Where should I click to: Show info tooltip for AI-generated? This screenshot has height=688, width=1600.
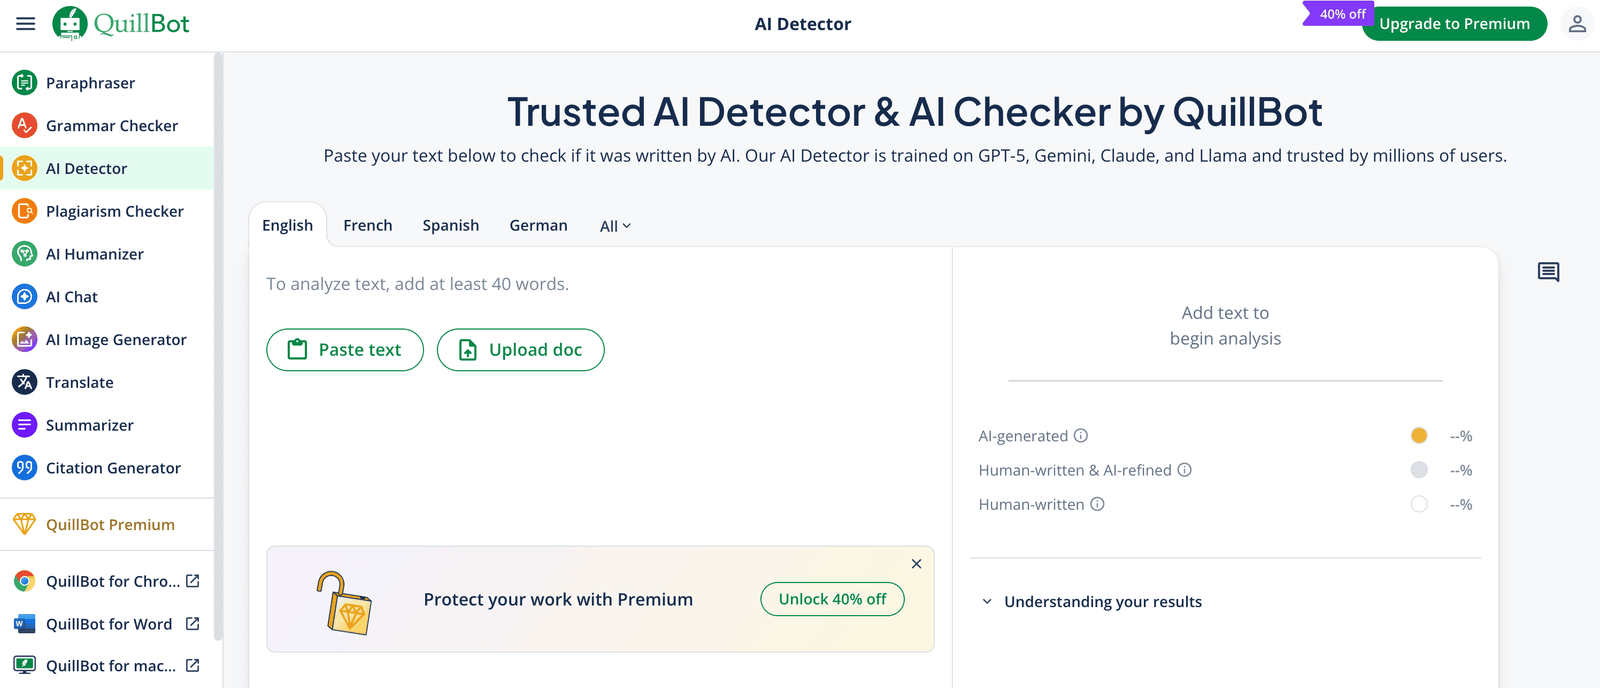pyautogui.click(x=1081, y=436)
